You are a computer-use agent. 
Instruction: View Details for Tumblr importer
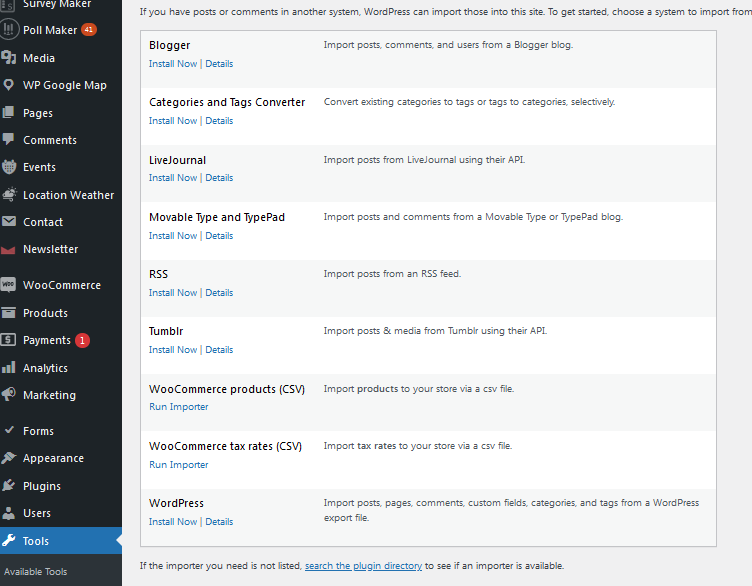coord(219,350)
